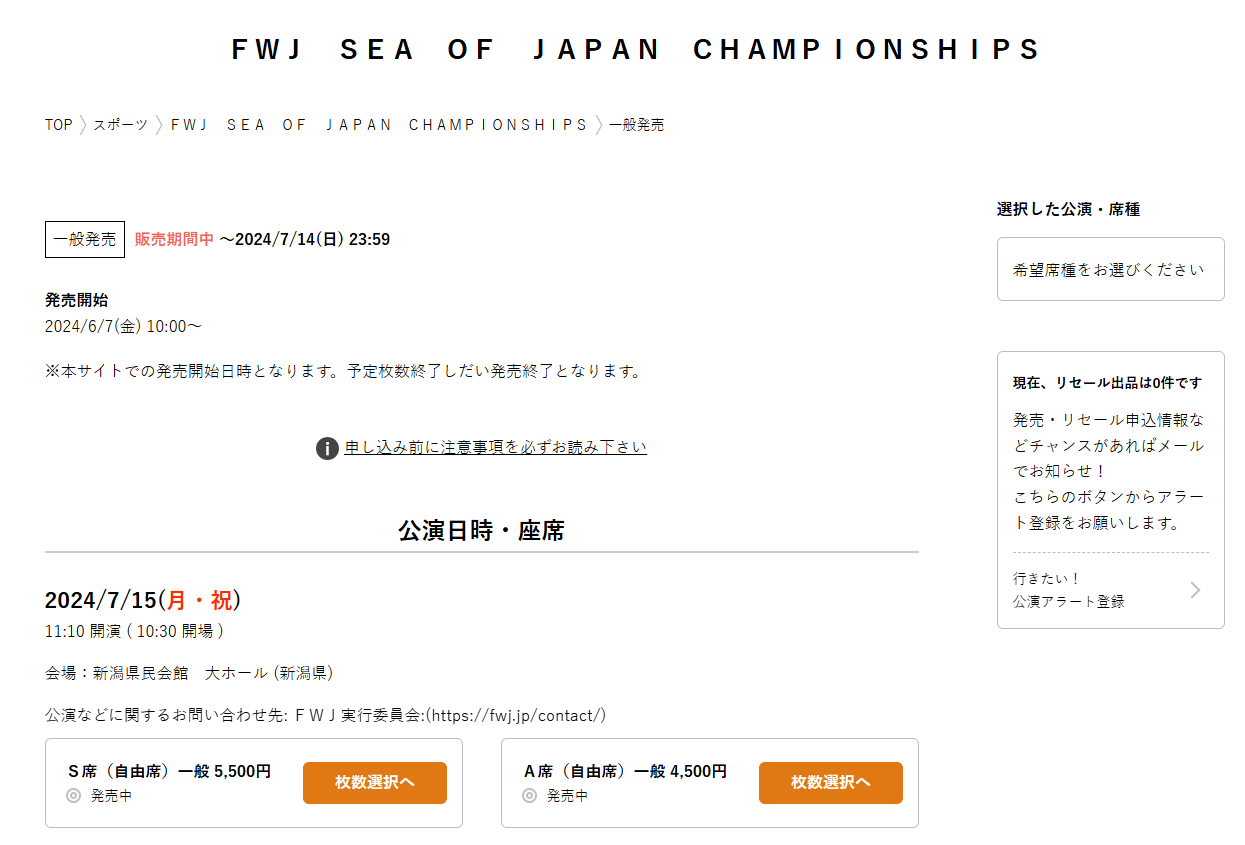The height and width of the screenshot is (845, 1245).
Task: Choose ticket quantity for S席 5,500円
Action: 375,783
